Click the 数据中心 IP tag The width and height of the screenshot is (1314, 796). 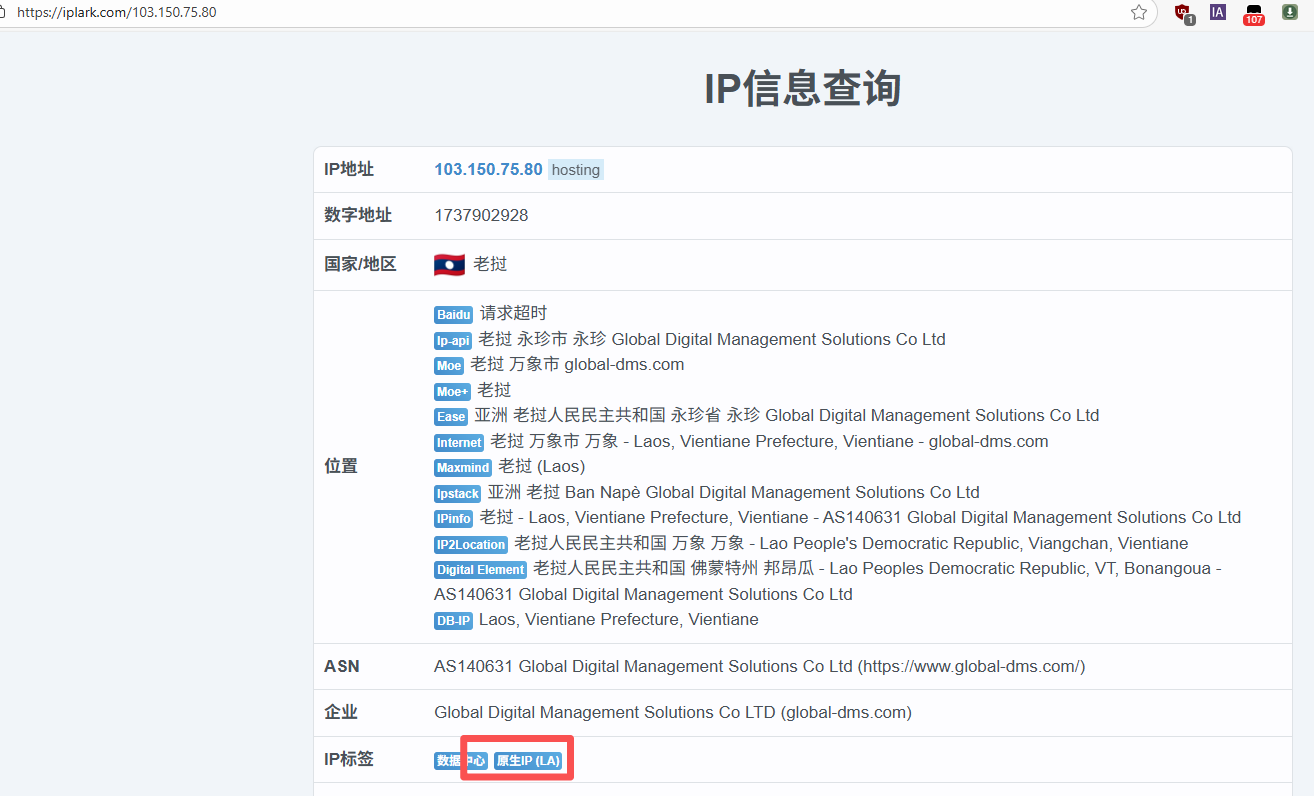tap(460, 761)
